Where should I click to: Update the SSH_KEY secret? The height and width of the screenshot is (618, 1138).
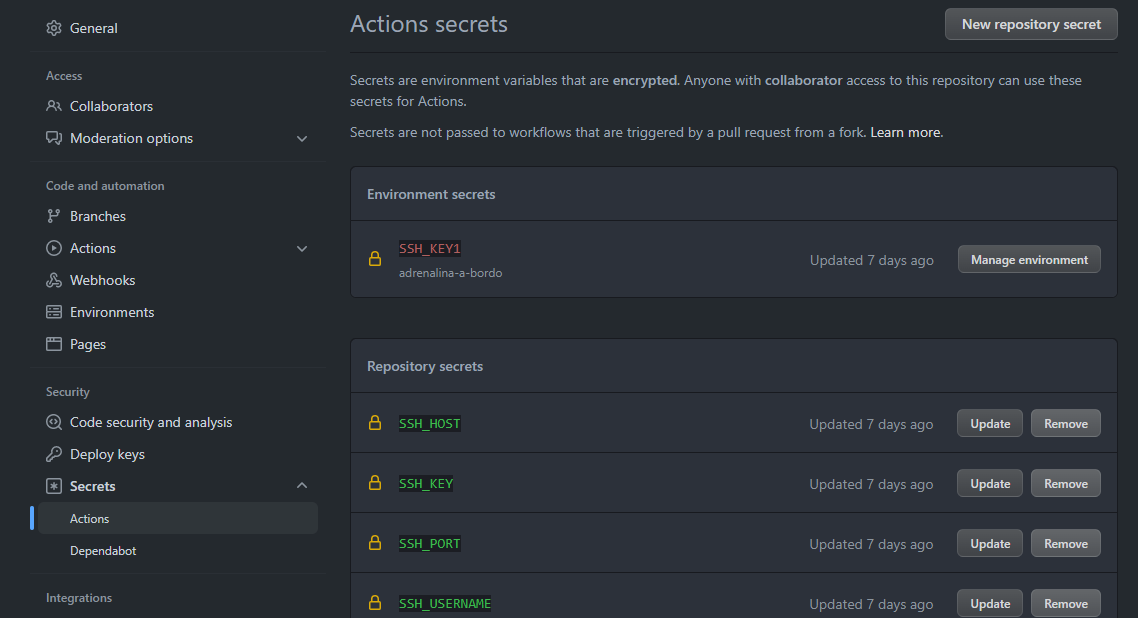coord(990,484)
